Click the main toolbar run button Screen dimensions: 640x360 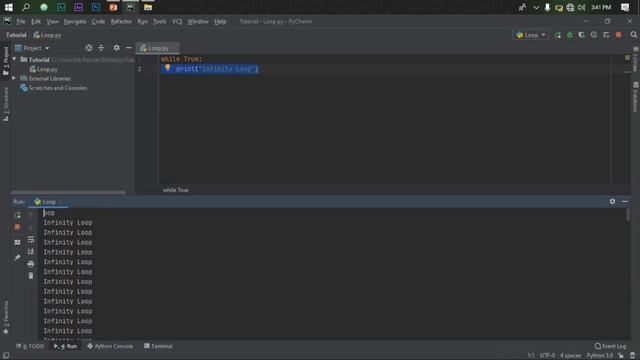(558, 35)
